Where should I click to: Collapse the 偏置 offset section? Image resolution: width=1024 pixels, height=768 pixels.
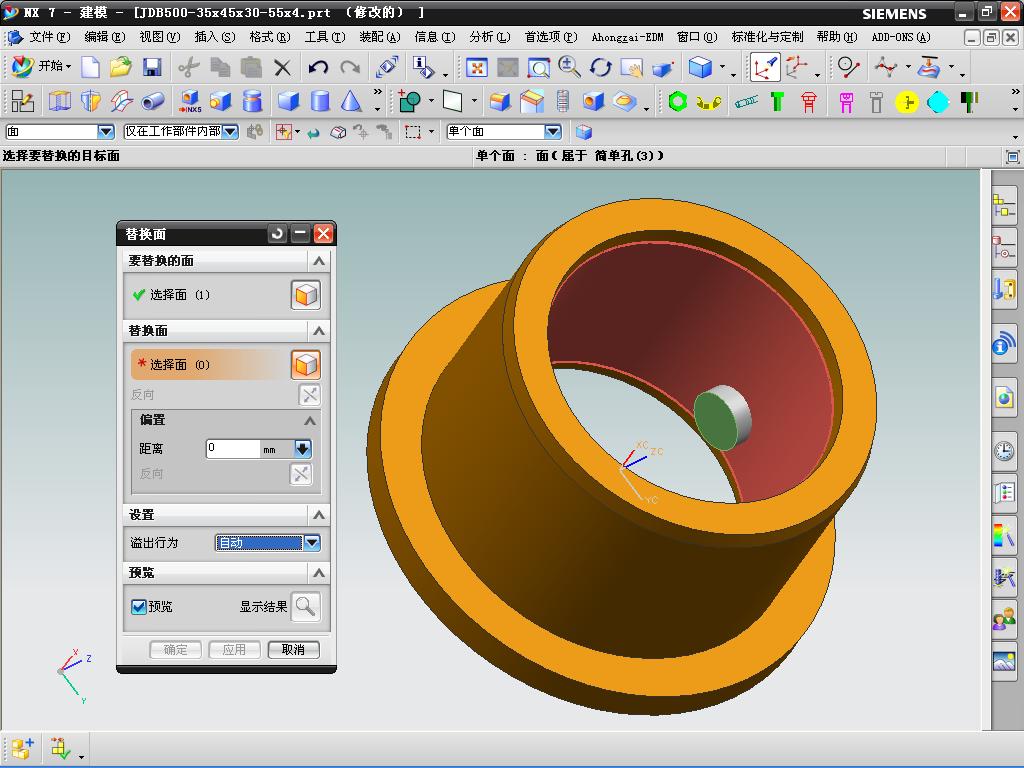pos(310,421)
